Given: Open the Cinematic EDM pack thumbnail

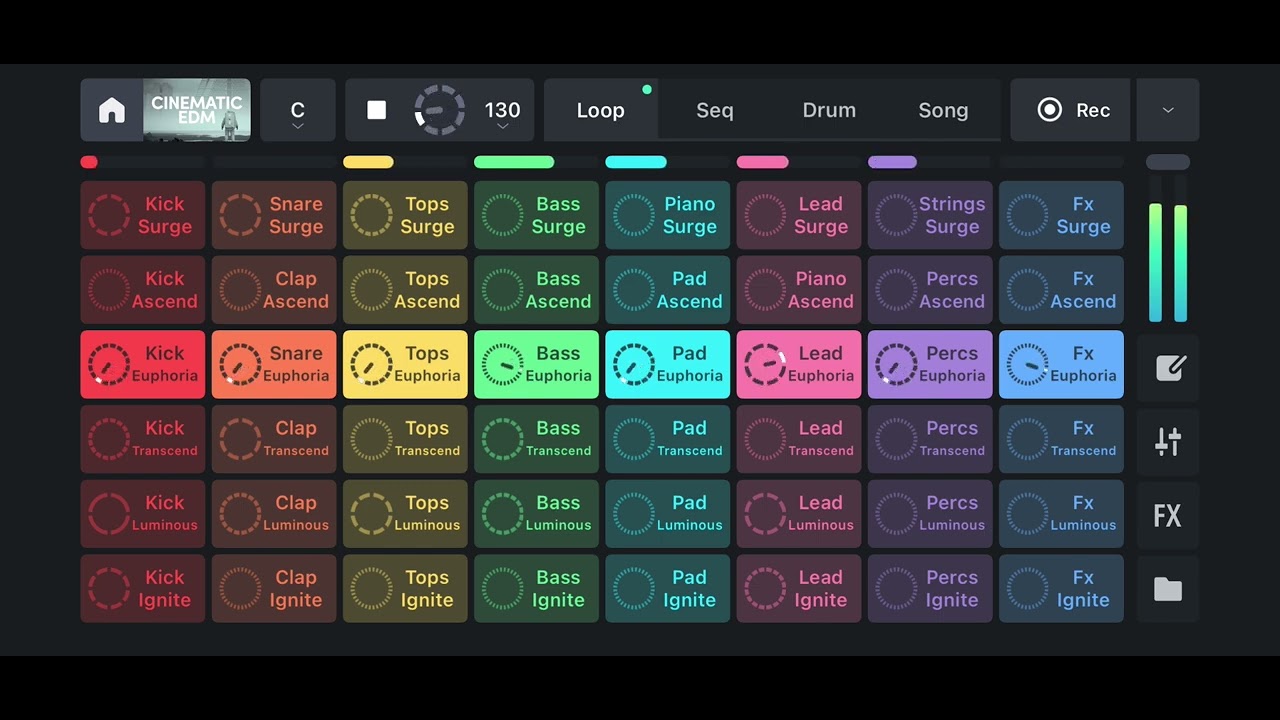Looking at the screenshot, I should pos(197,110).
